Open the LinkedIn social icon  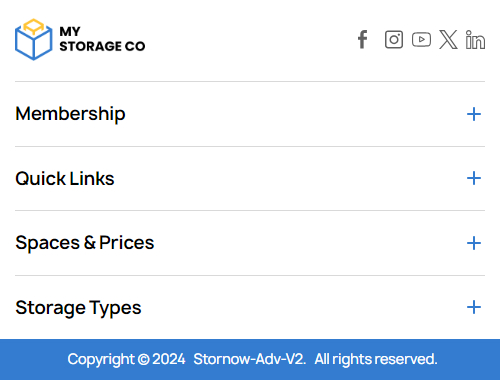pos(475,40)
